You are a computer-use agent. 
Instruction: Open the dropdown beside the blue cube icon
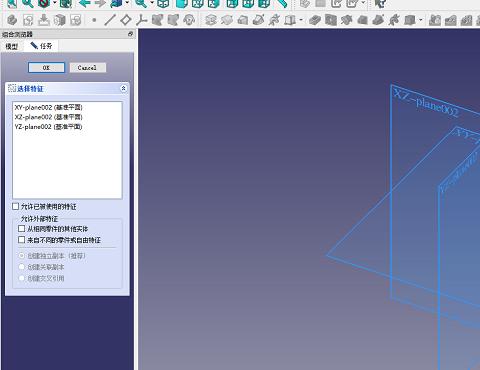pos(127,3)
